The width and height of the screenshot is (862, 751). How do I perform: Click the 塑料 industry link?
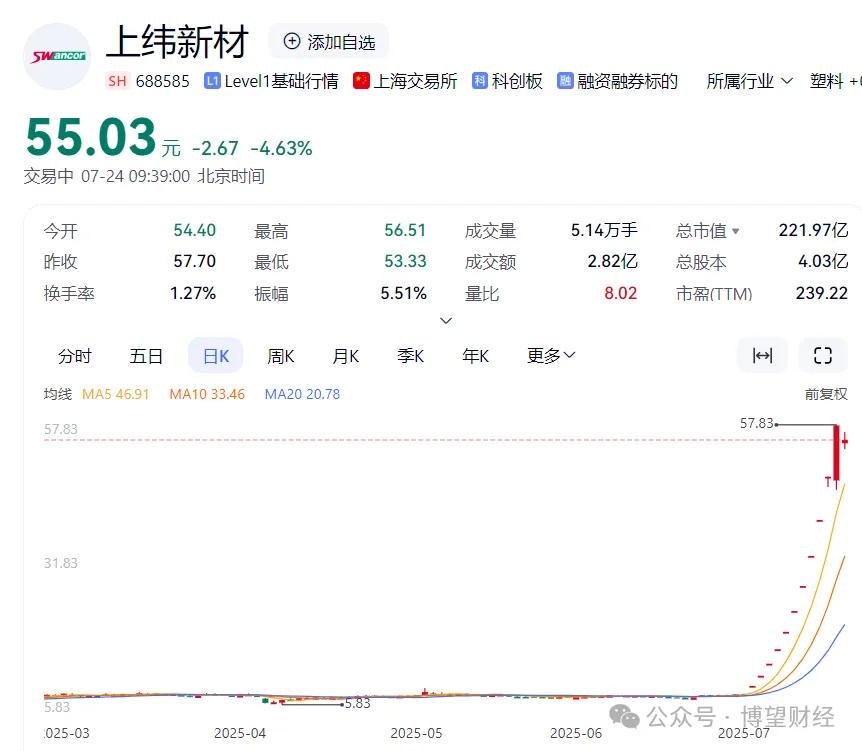tap(826, 81)
